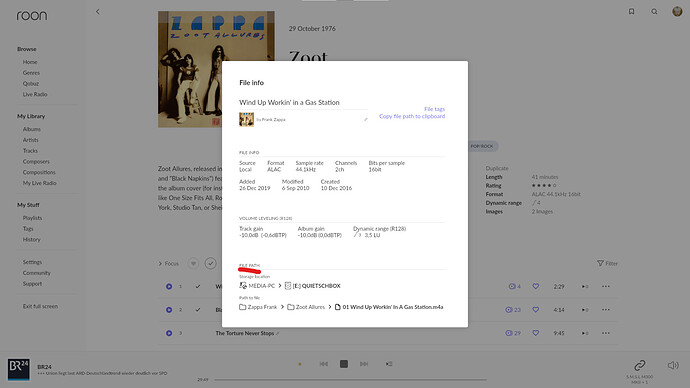
Task: Open the Home page in sidebar
Action: pyautogui.click(x=30, y=62)
